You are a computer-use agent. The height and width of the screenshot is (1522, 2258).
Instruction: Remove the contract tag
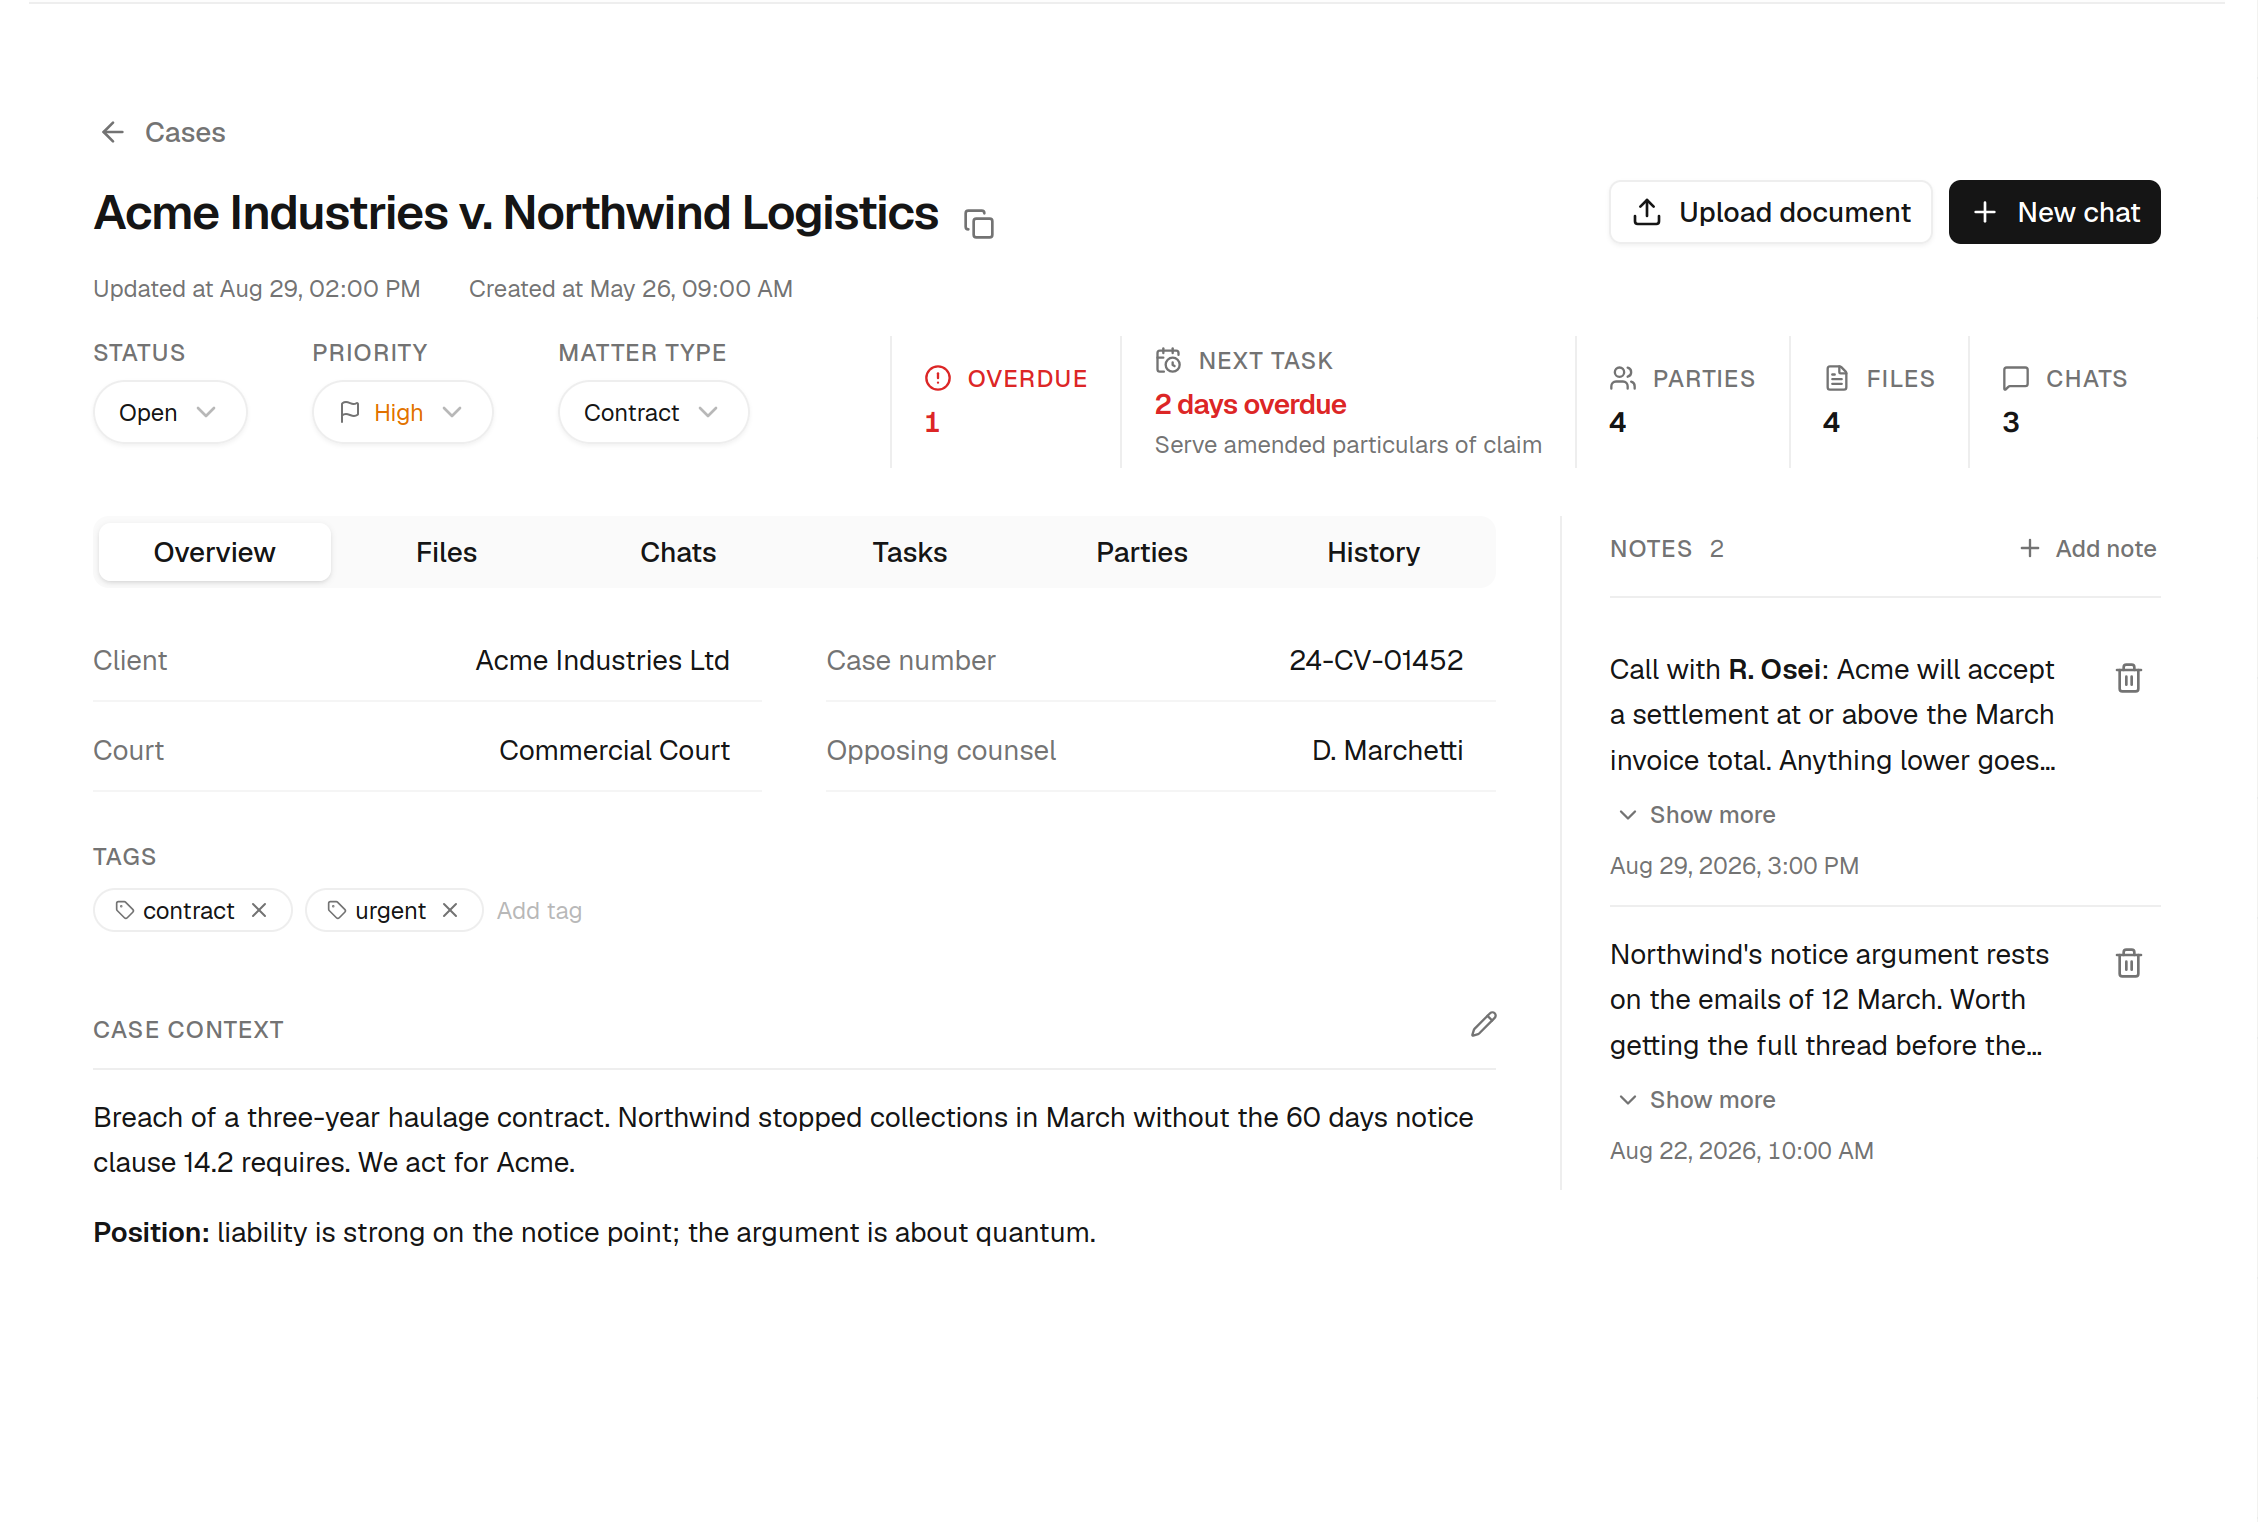259,910
